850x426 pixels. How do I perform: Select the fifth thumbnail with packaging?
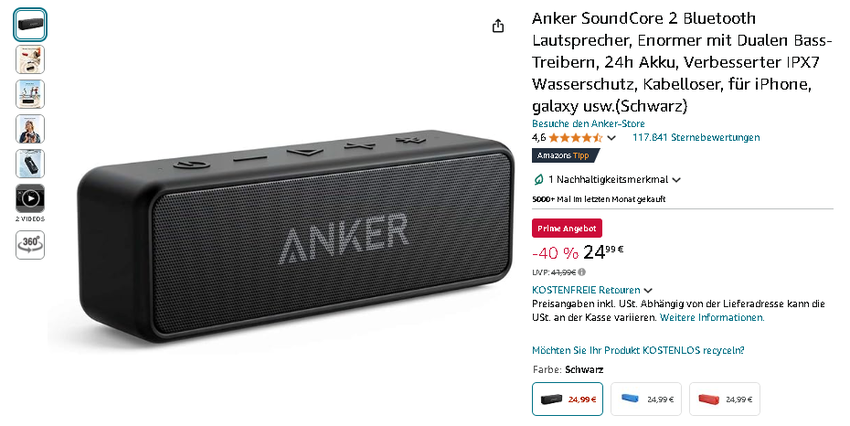click(x=30, y=164)
